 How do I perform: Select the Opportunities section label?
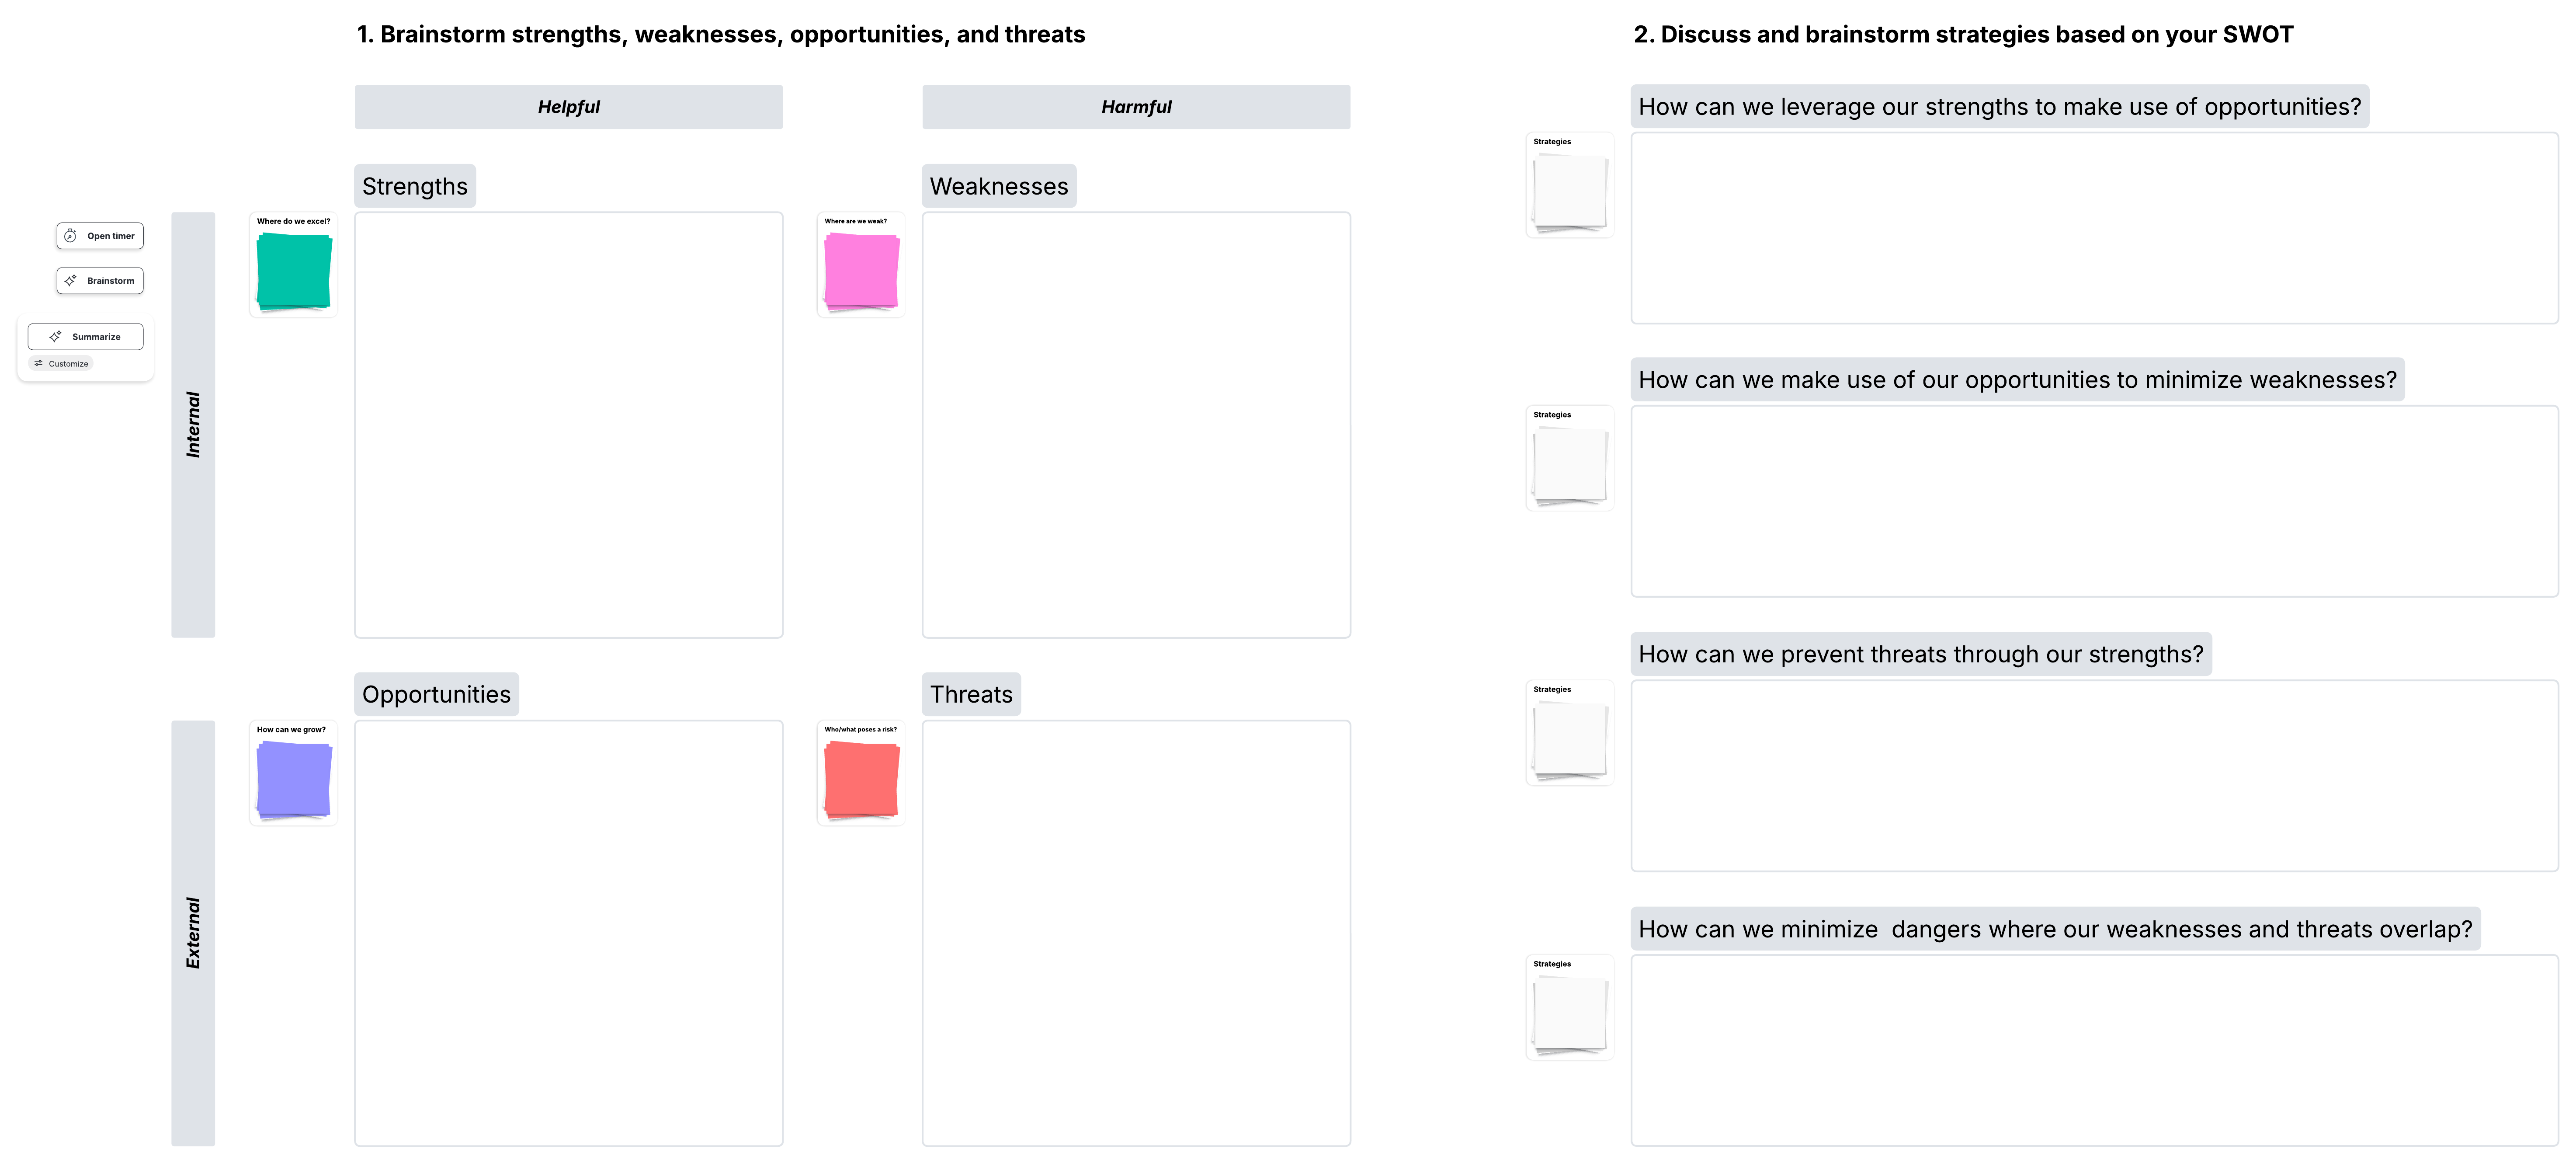point(436,693)
